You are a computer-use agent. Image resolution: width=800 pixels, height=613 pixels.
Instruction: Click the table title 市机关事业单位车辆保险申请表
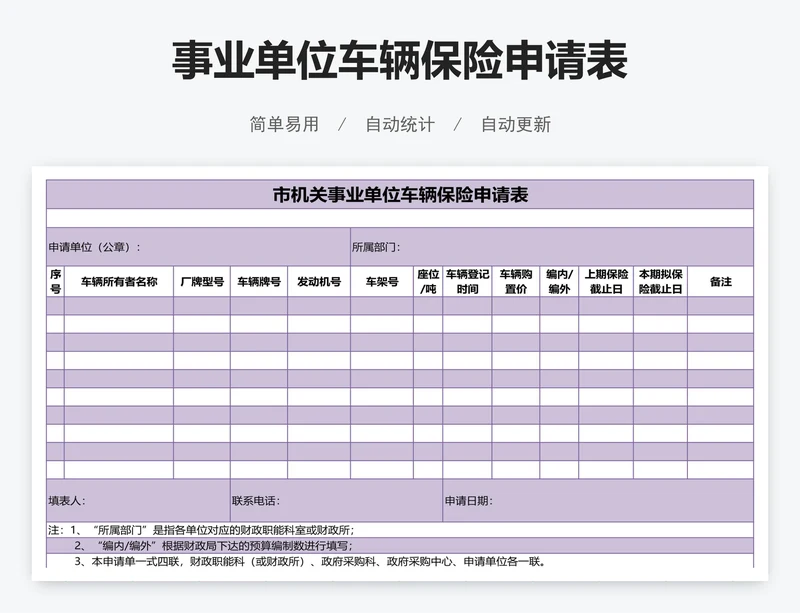[x=400, y=194]
